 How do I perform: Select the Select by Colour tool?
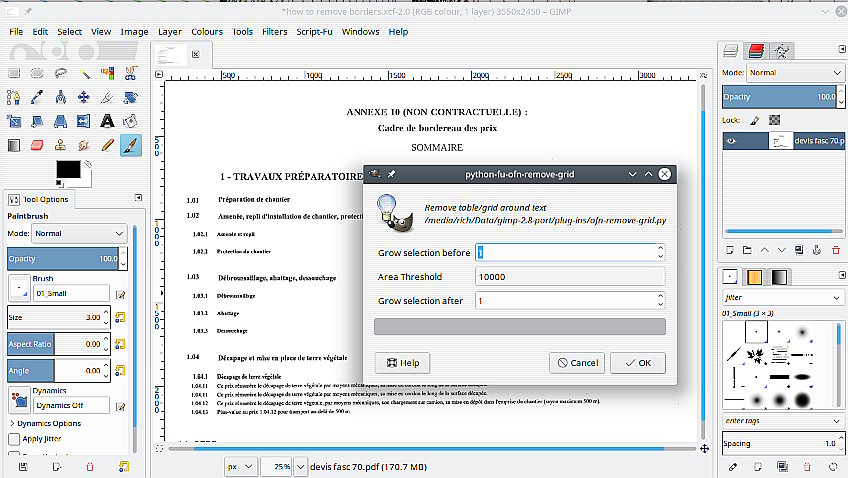click(108, 73)
